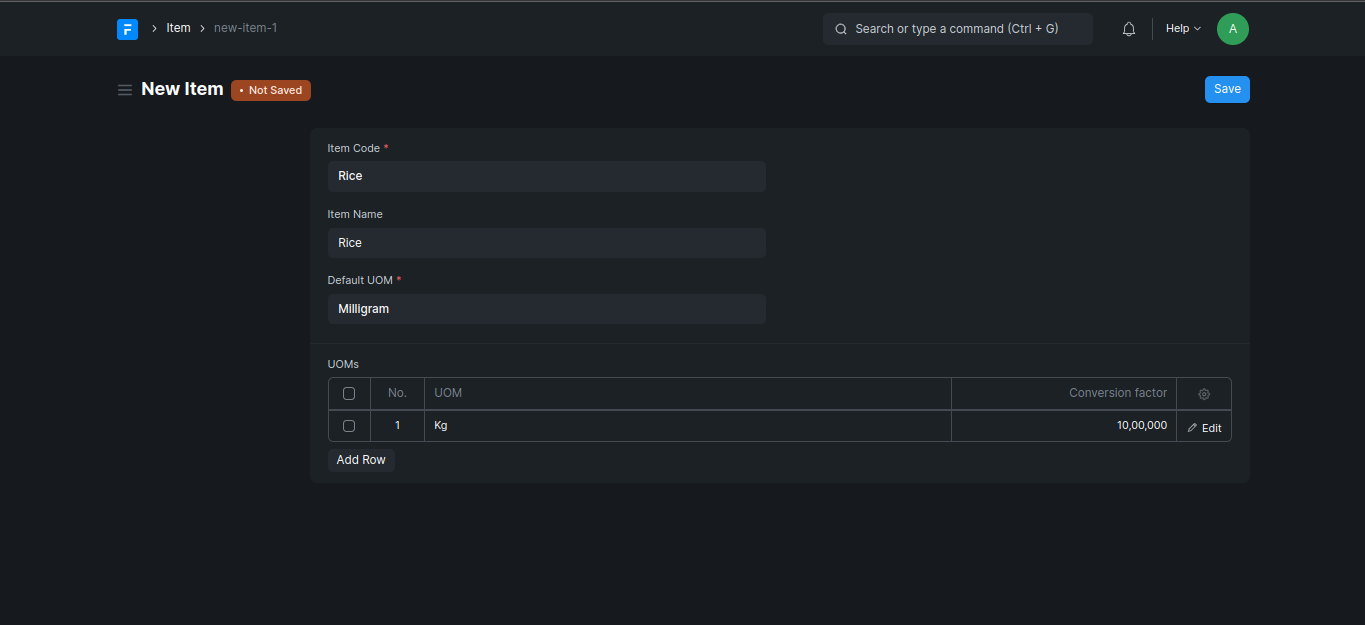Select all rows with header checkbox
The image size is (1365, 625).
349,394
